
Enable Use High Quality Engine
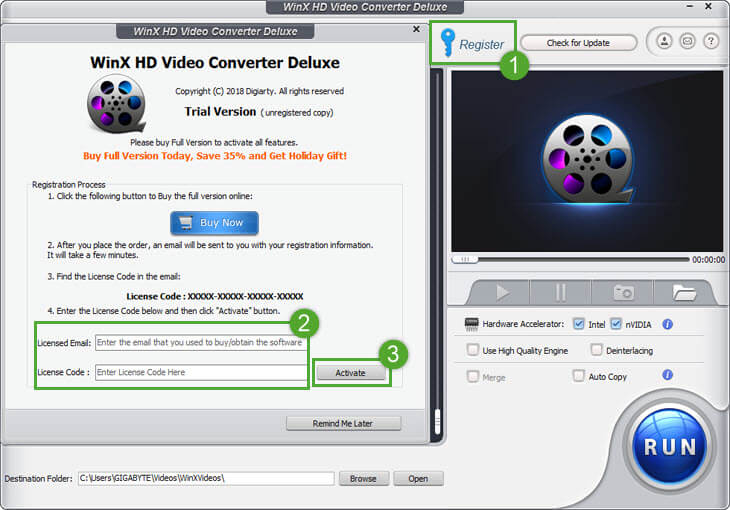coord(473,350)
